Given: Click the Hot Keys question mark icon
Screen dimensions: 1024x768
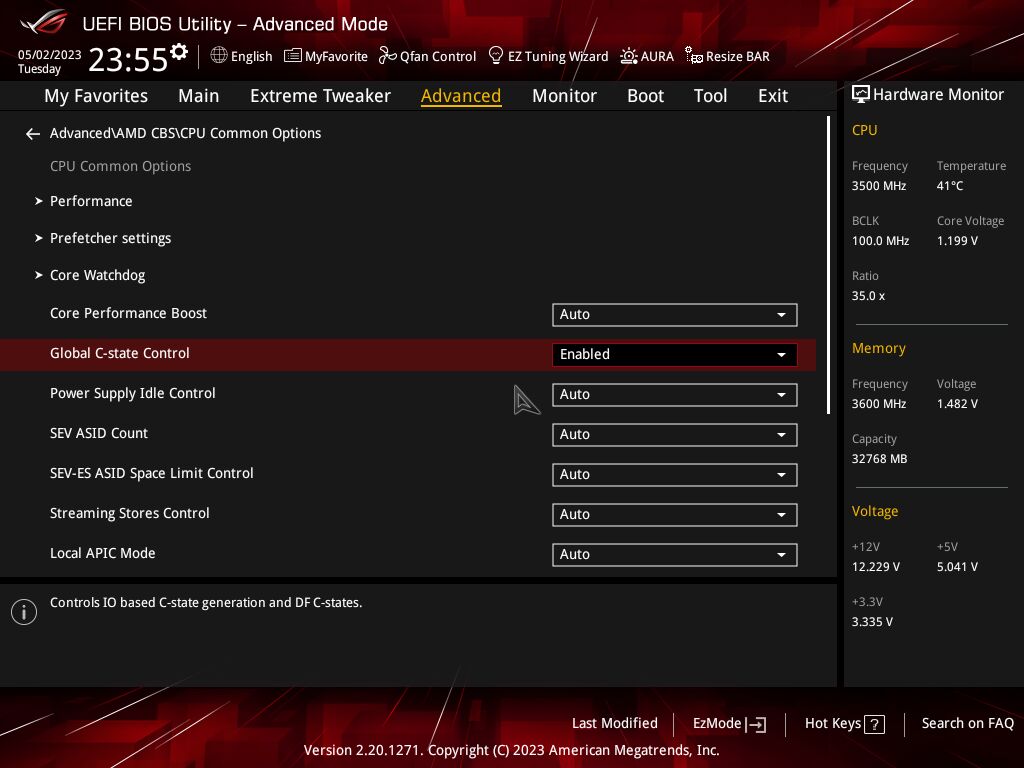Looking at the screenshot, I should point(874,724).
